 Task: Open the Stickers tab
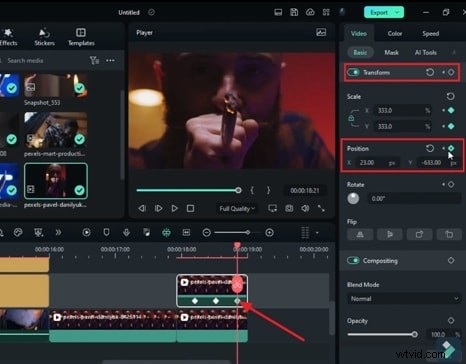[x=44, y=37]
